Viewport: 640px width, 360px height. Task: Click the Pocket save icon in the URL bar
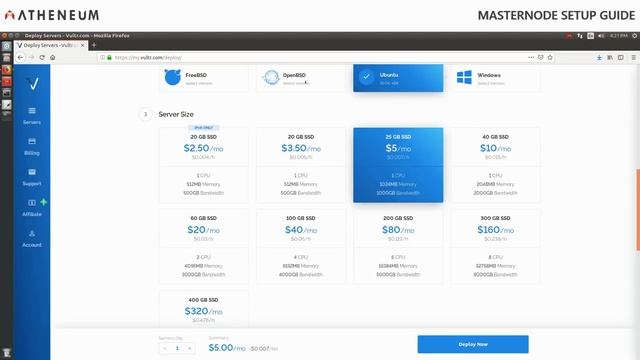click(540, 58)
